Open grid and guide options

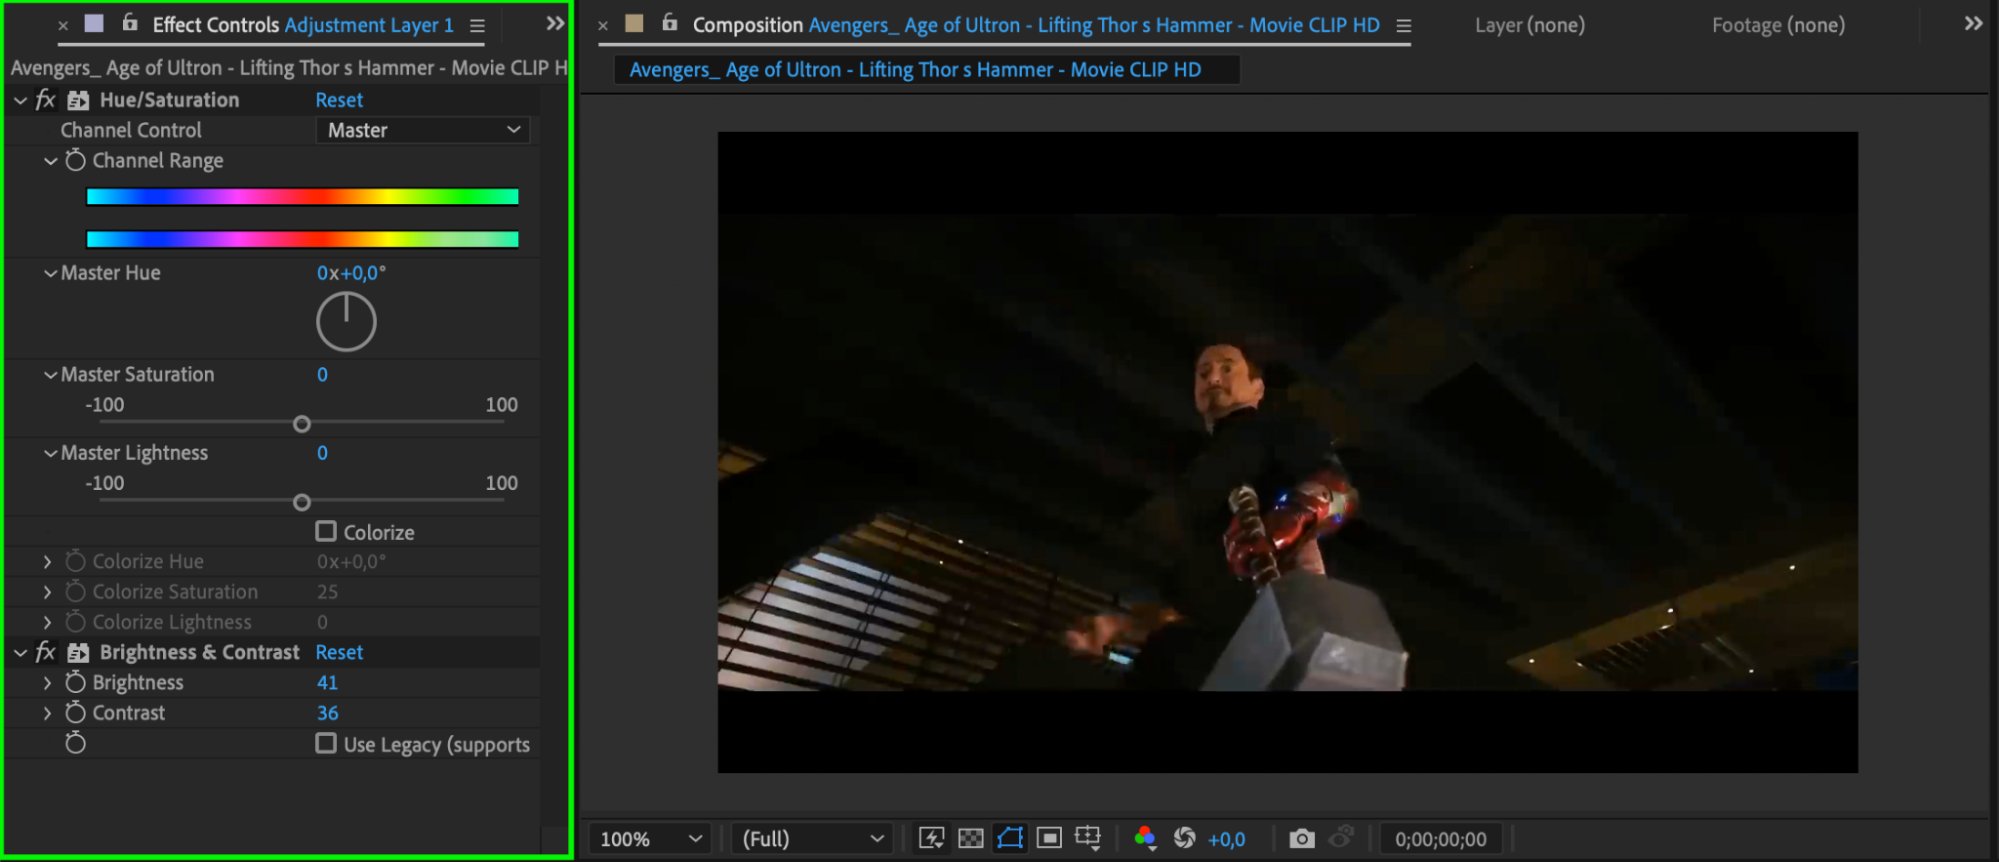1088,838
